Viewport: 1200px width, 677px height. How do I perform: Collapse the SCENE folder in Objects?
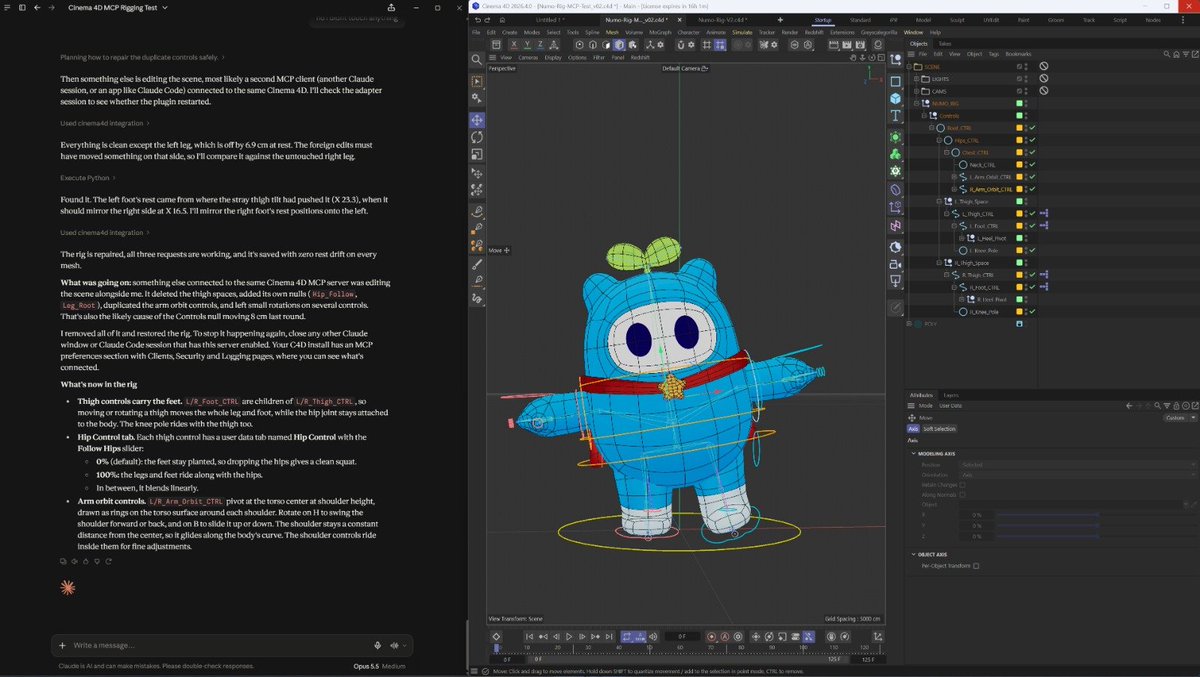pos(909,66)
